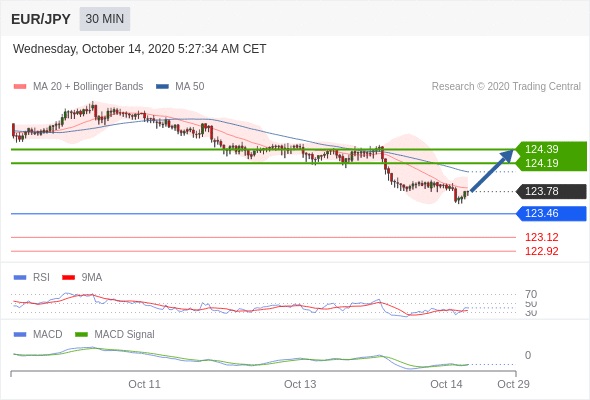Viewport: 590px width, 400px height.
Task: Click the blue 123.46 pivot price tag
Action: [551, 213]
